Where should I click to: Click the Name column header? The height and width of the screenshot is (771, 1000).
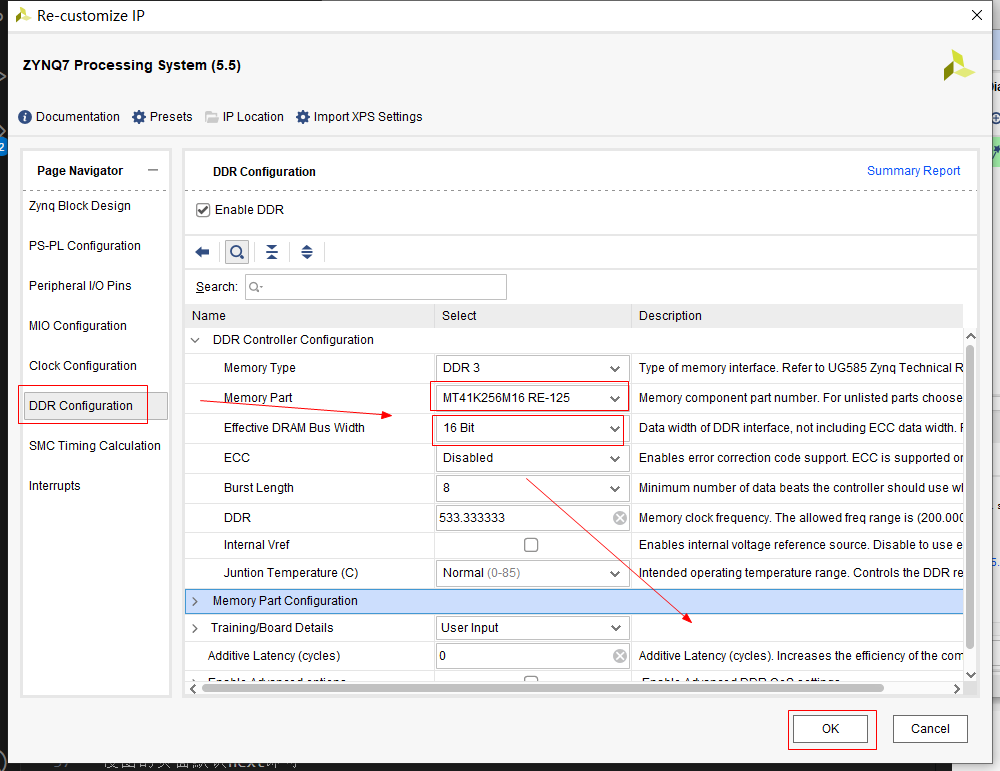point(310,316)
